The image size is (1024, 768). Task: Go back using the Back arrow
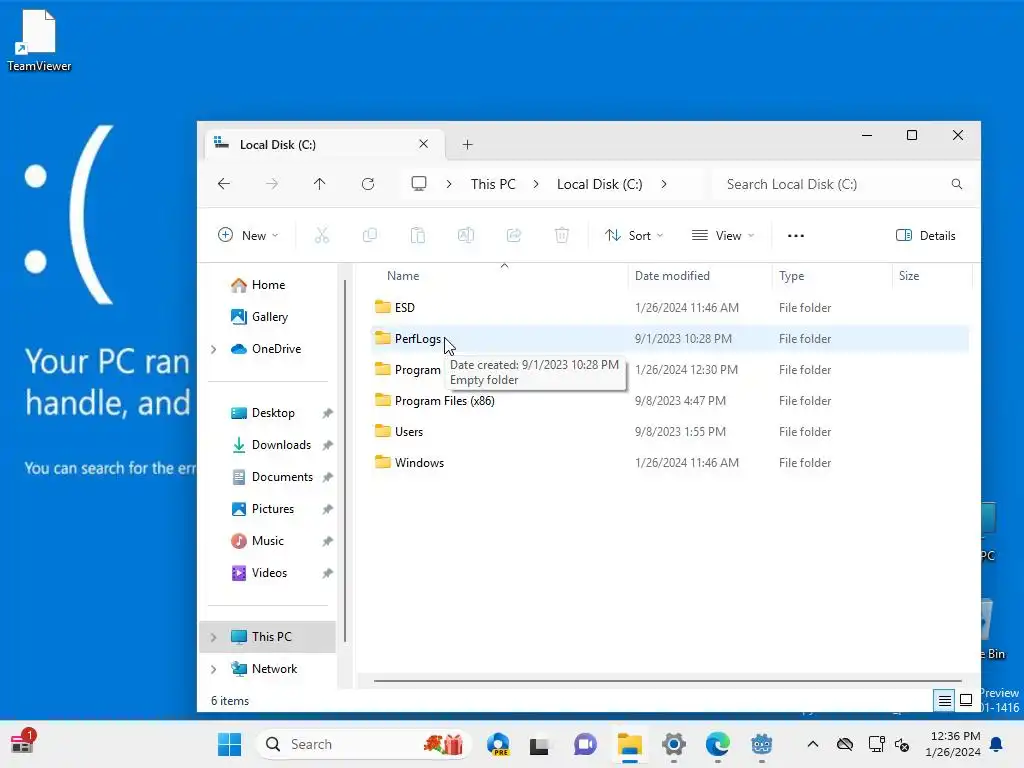224,184
